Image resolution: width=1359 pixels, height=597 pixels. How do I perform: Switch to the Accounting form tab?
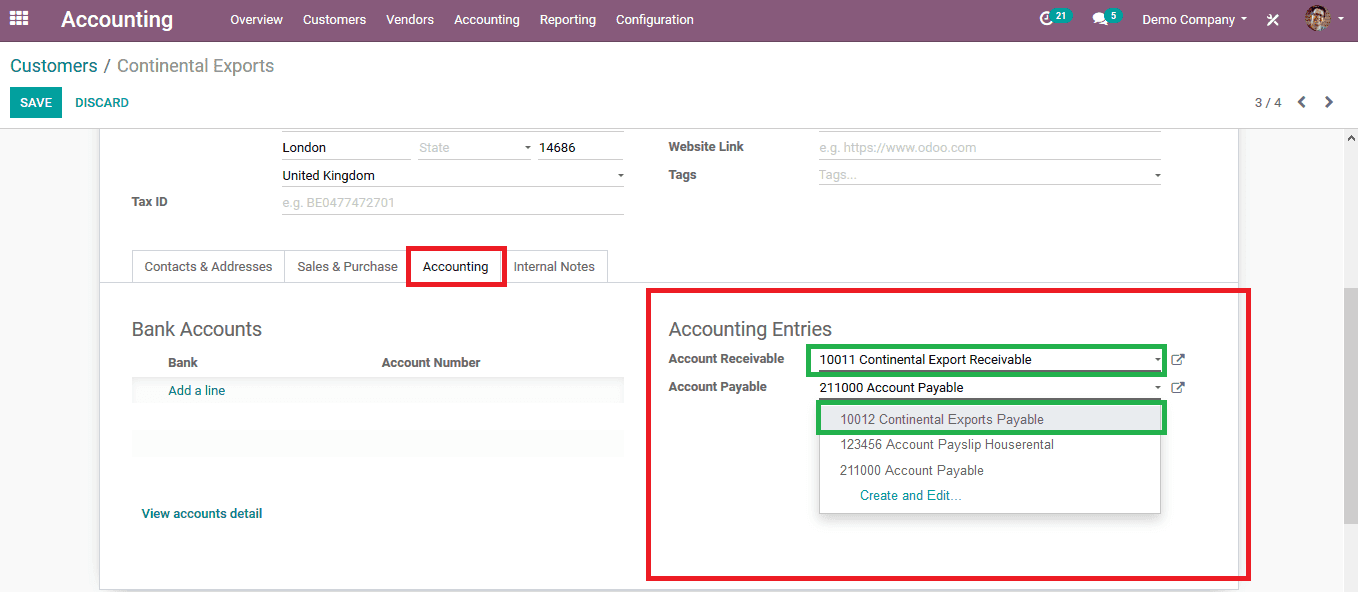tap(455, 267)
